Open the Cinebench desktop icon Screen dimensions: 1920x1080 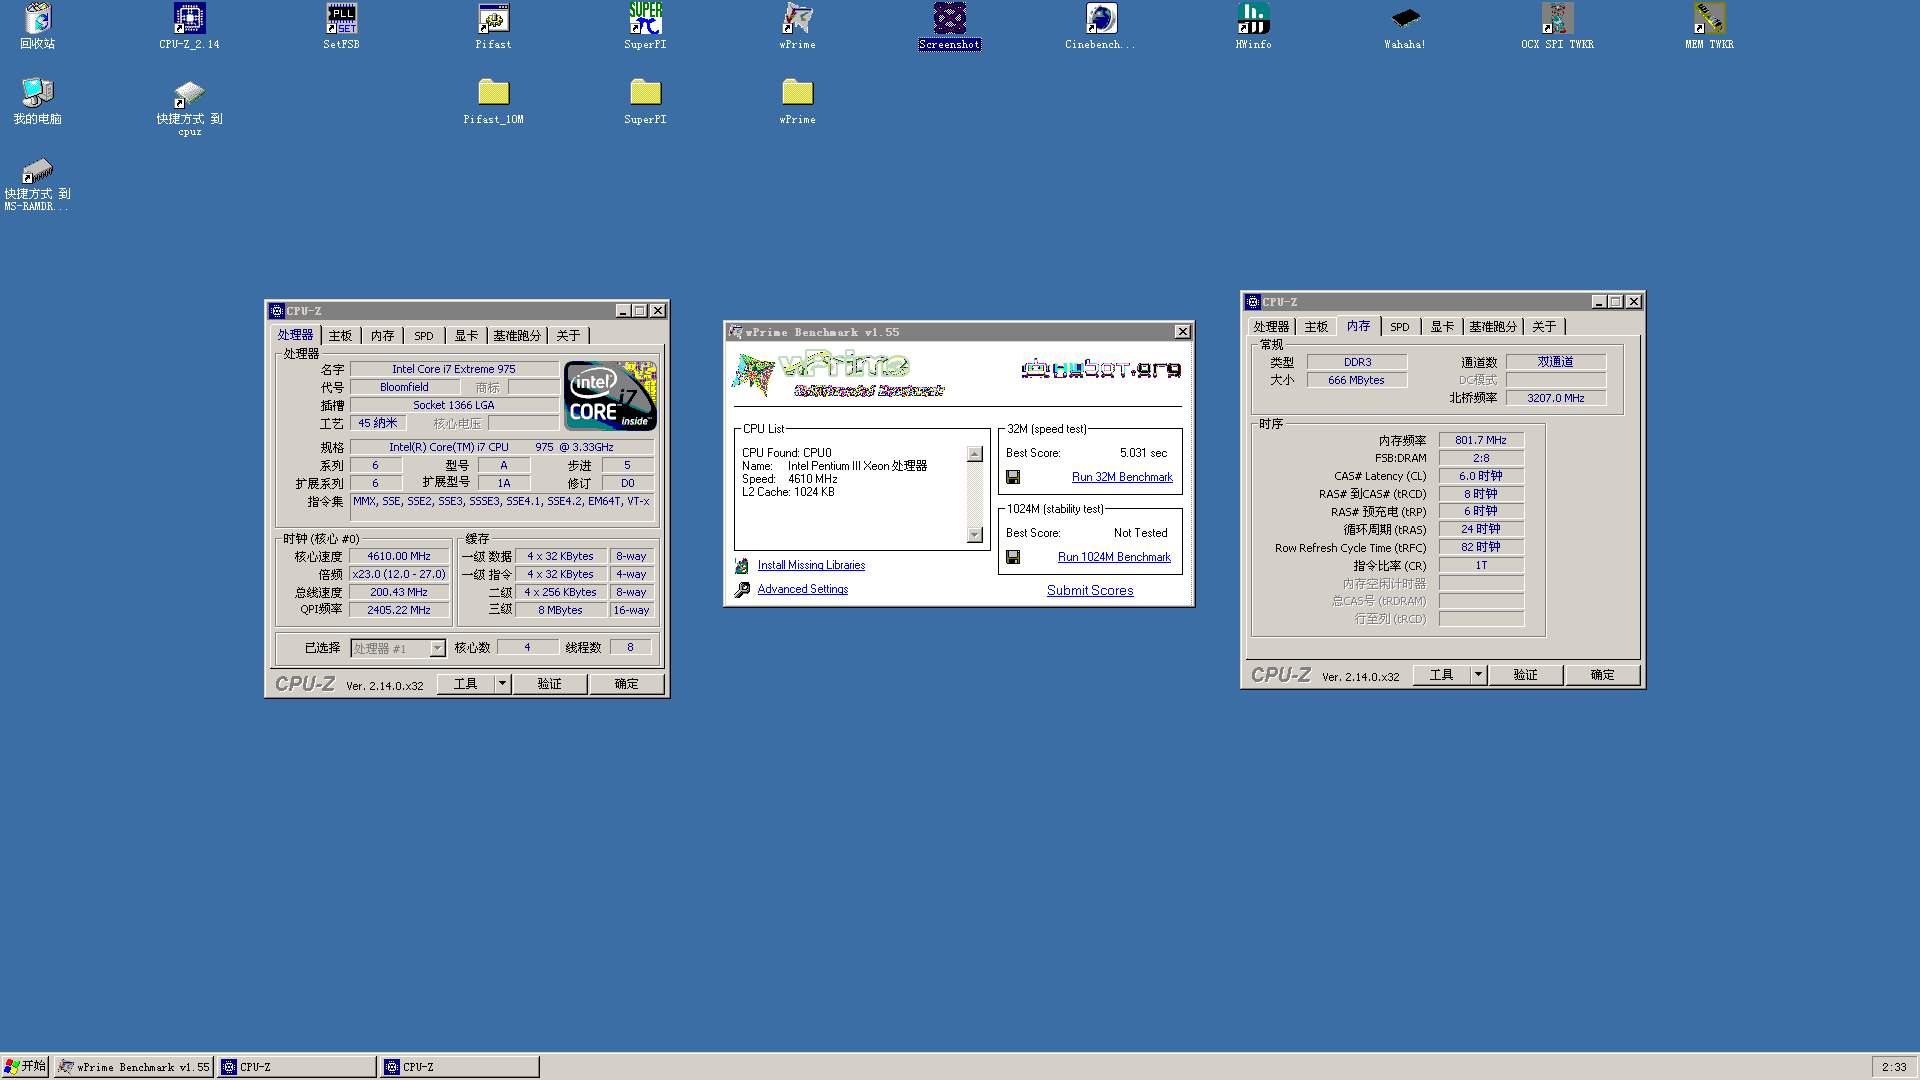tap(1100, 26)
